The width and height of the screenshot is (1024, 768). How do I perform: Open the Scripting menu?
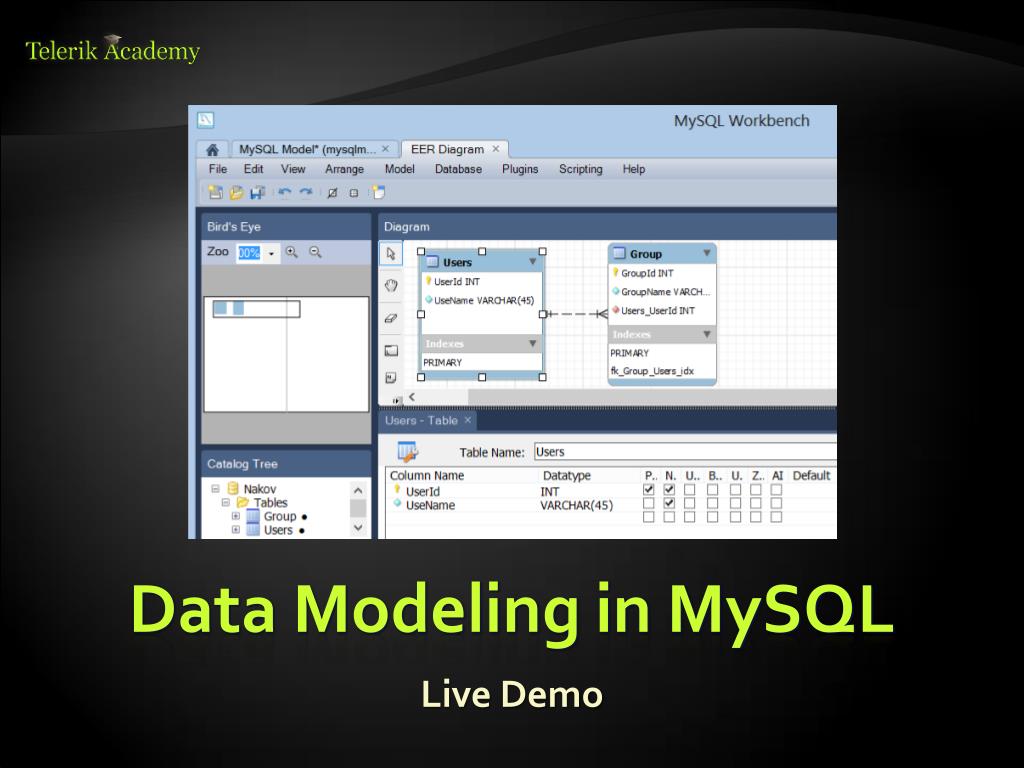coord(581,169)
